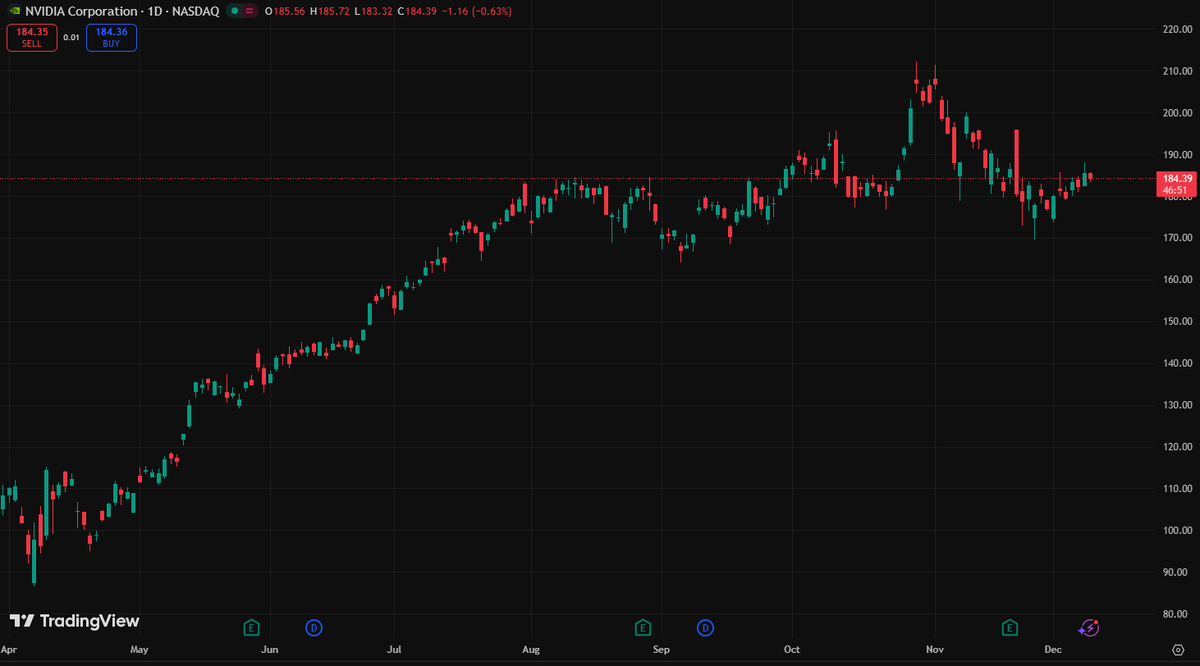1200x666 pixels.
Task: Click the NVIDIA Corporation symbol title
Action: click(x=81, y=11)
